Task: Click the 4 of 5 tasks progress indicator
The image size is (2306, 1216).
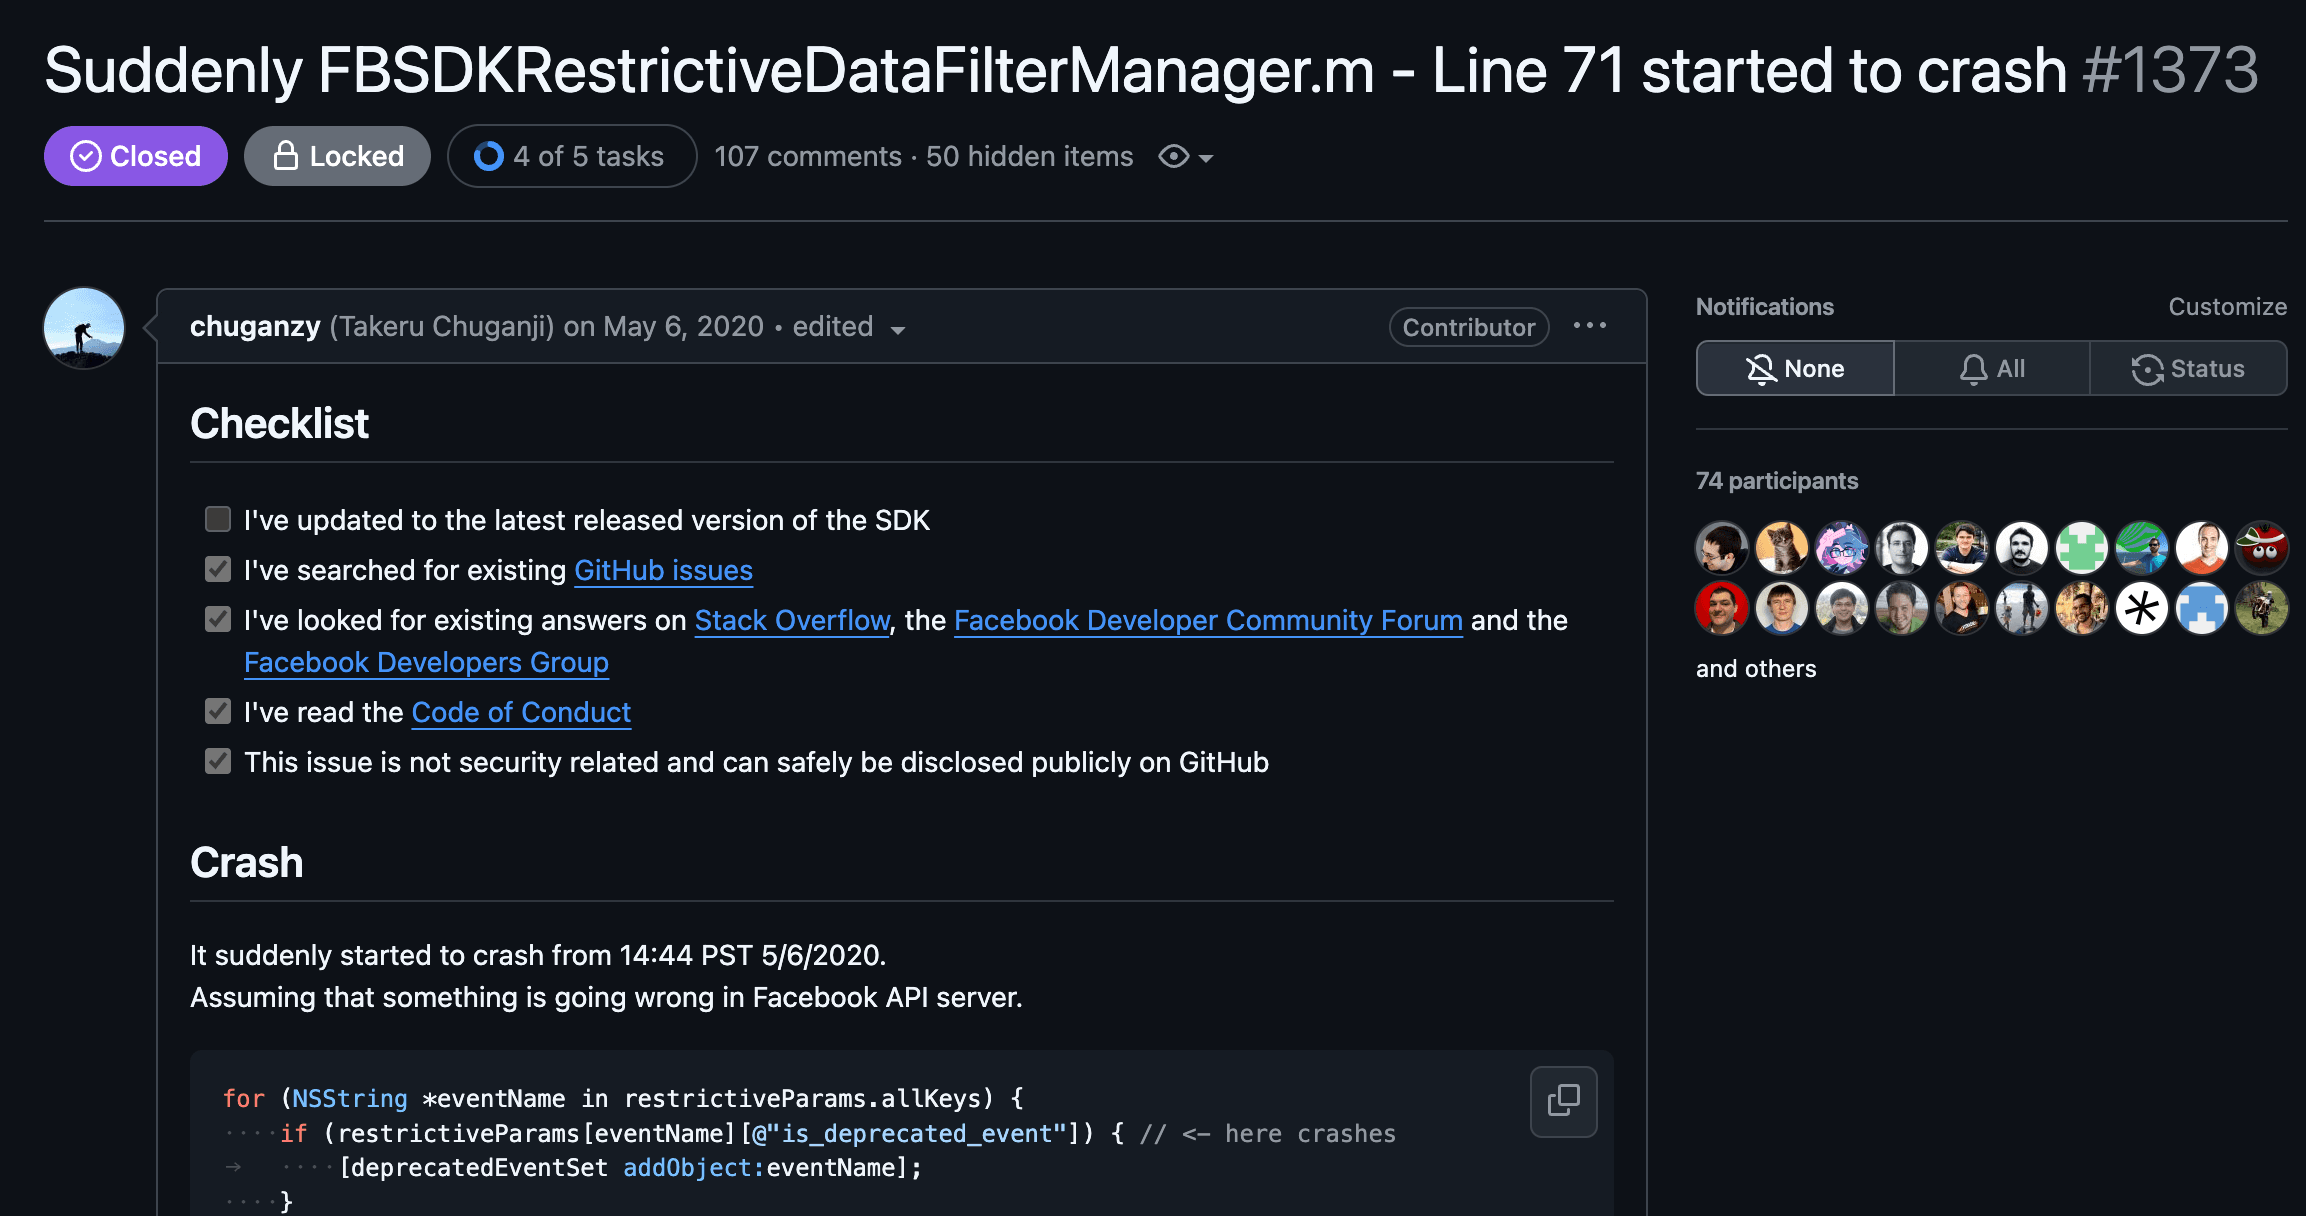Action: [x=572, y=156]
